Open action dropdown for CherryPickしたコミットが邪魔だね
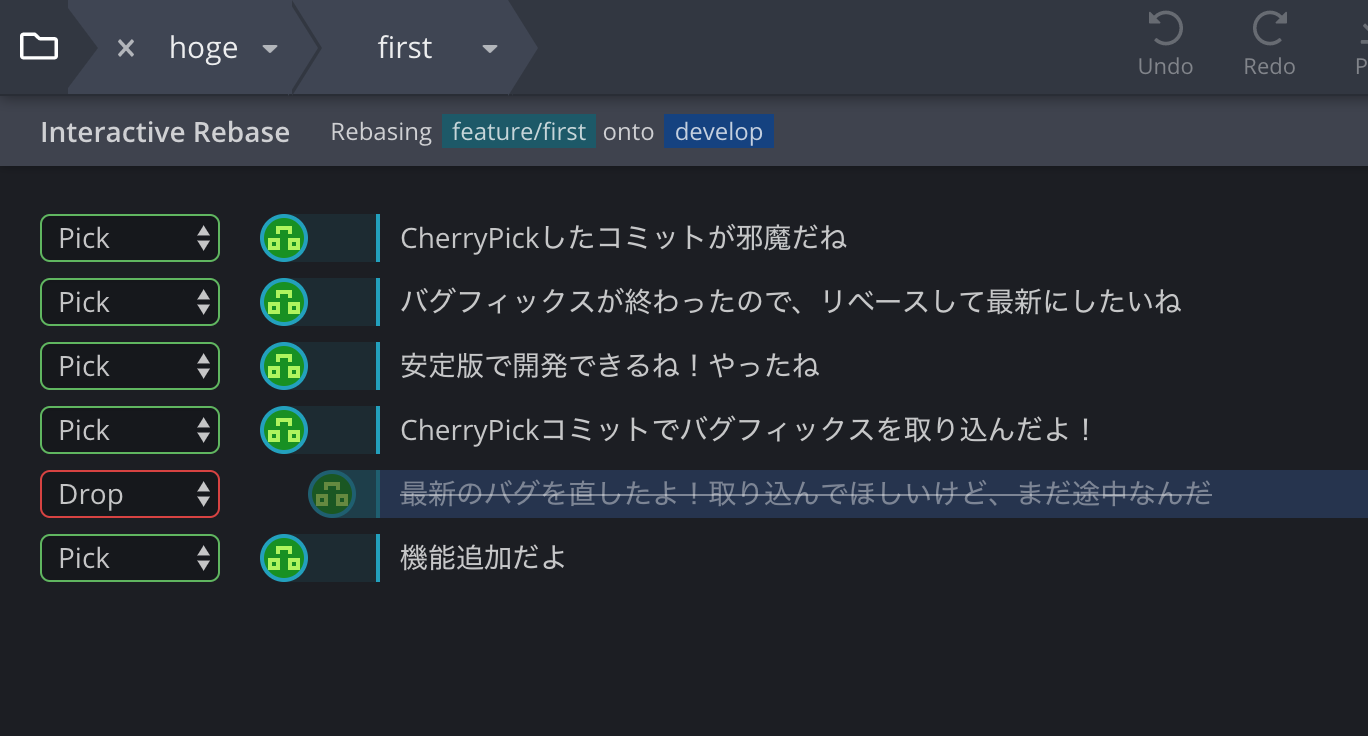 click(130, 238)
